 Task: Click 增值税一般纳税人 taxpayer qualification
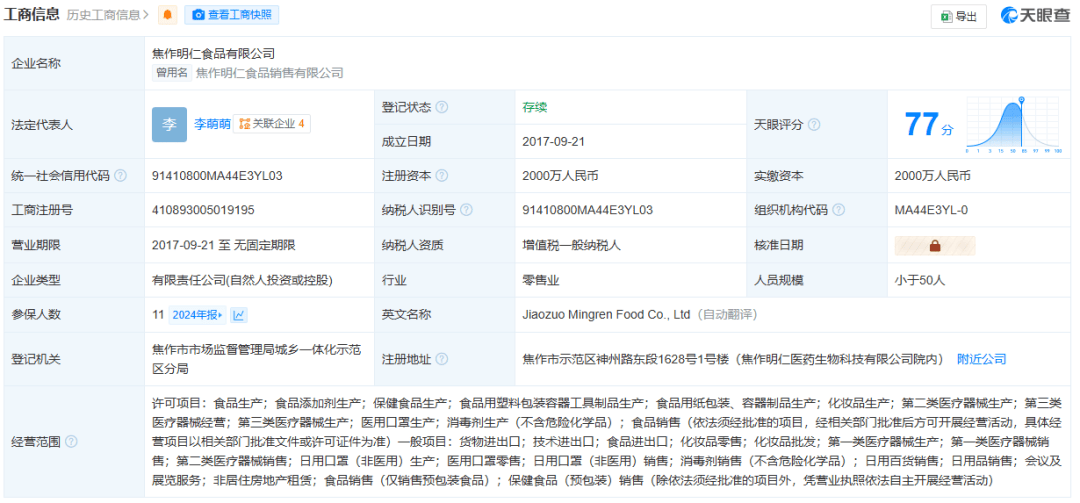[571, 245]
